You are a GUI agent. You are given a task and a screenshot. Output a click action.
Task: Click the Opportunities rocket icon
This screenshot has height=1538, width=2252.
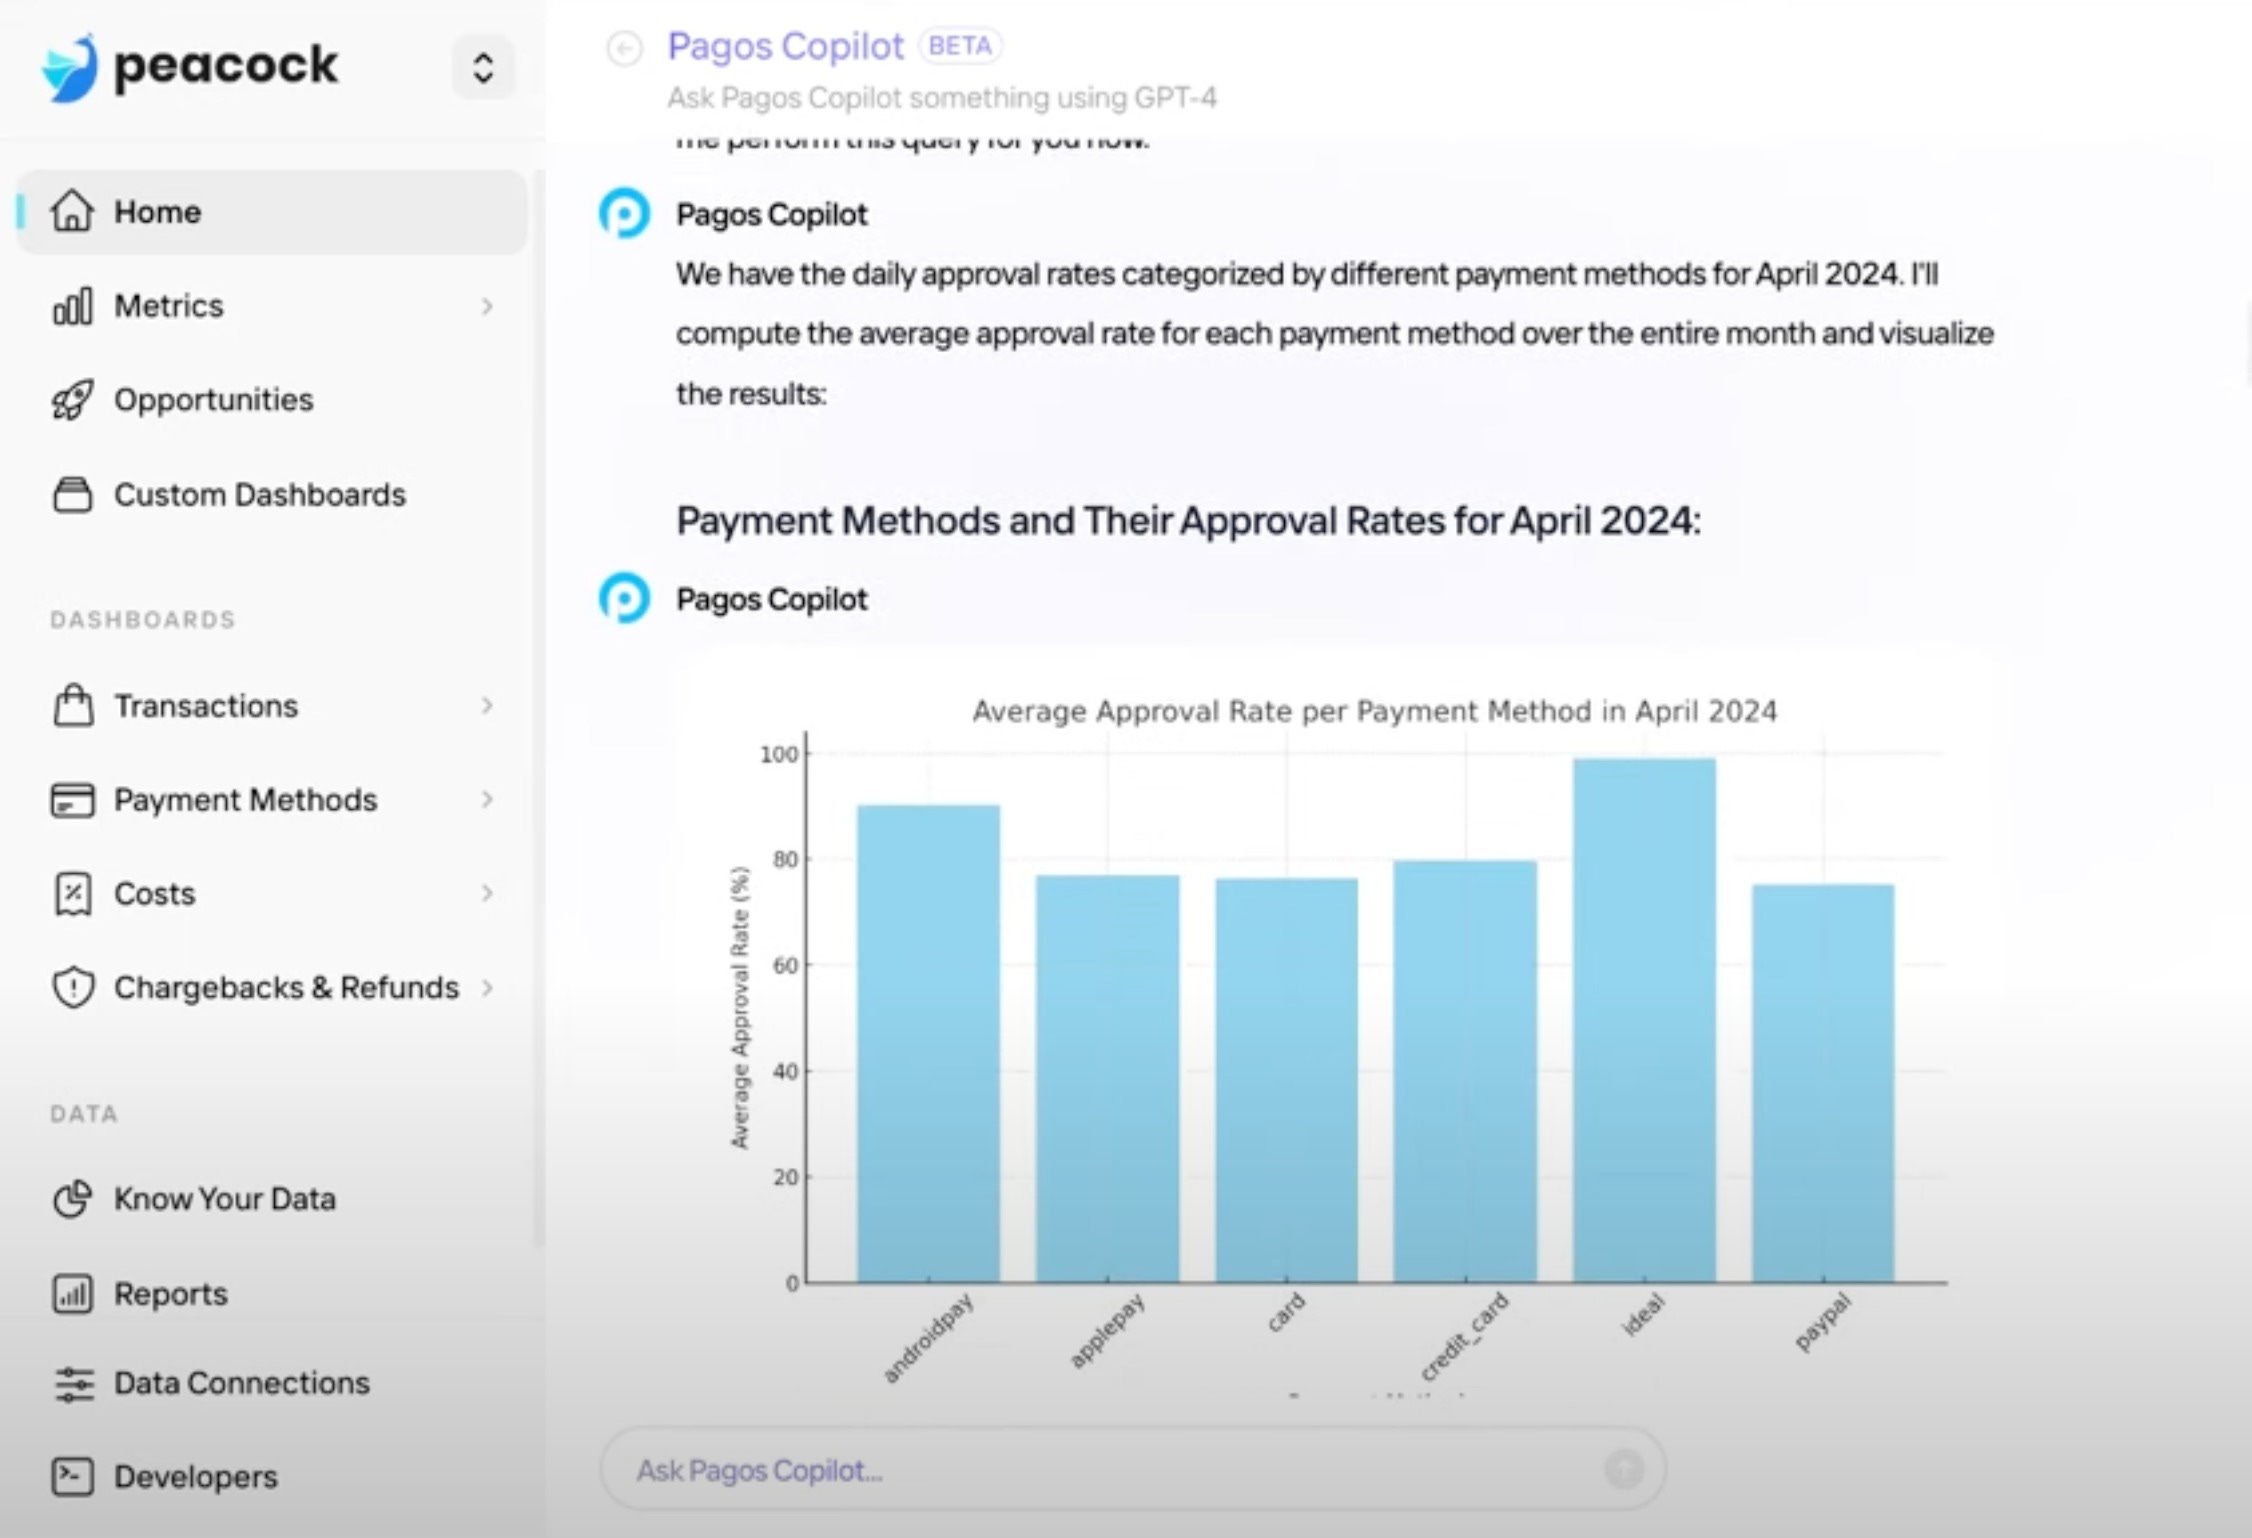(72, 400)
